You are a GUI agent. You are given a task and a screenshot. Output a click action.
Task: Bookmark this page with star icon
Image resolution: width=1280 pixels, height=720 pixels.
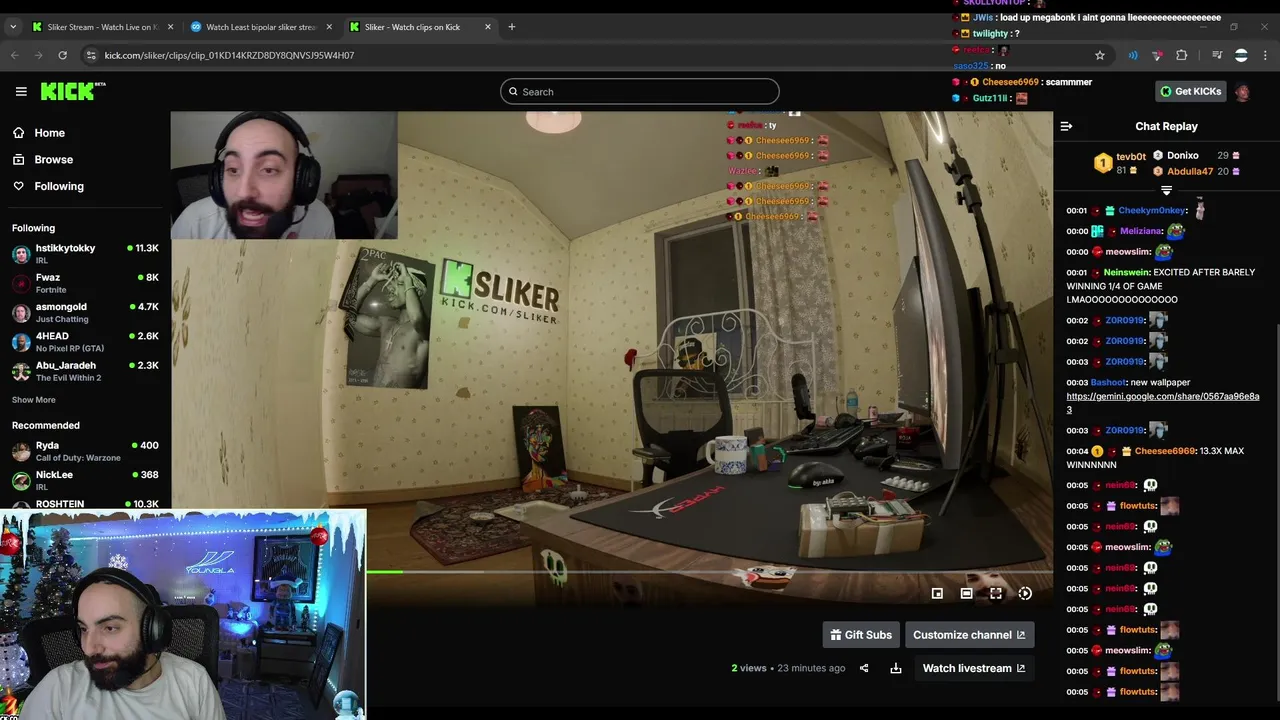tap(1100, 55)
